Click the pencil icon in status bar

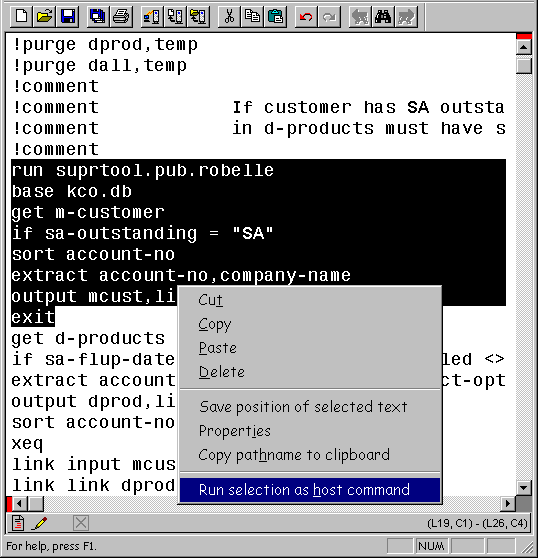pyautogui.click(x=39, y=523)
